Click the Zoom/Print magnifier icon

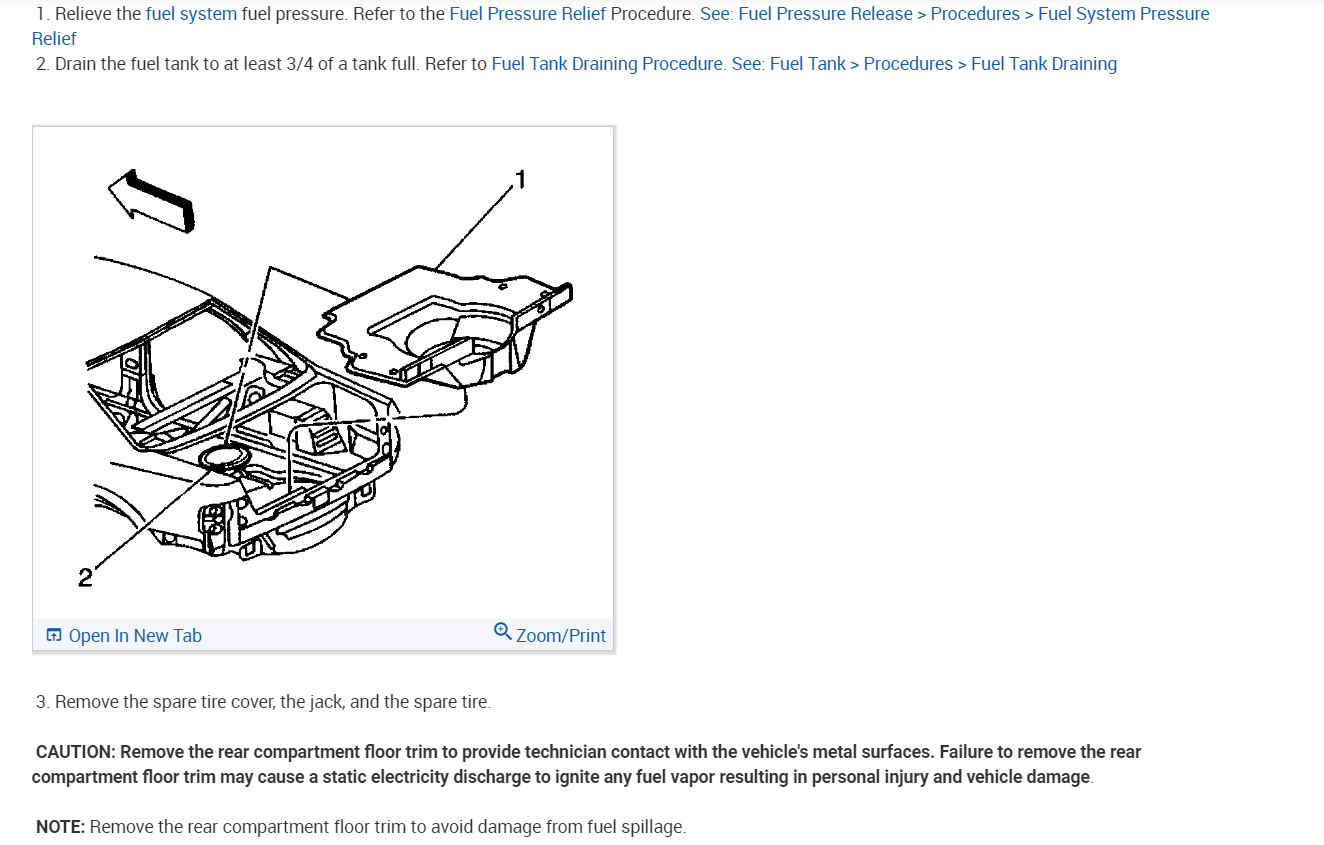[x=503, y=631]
